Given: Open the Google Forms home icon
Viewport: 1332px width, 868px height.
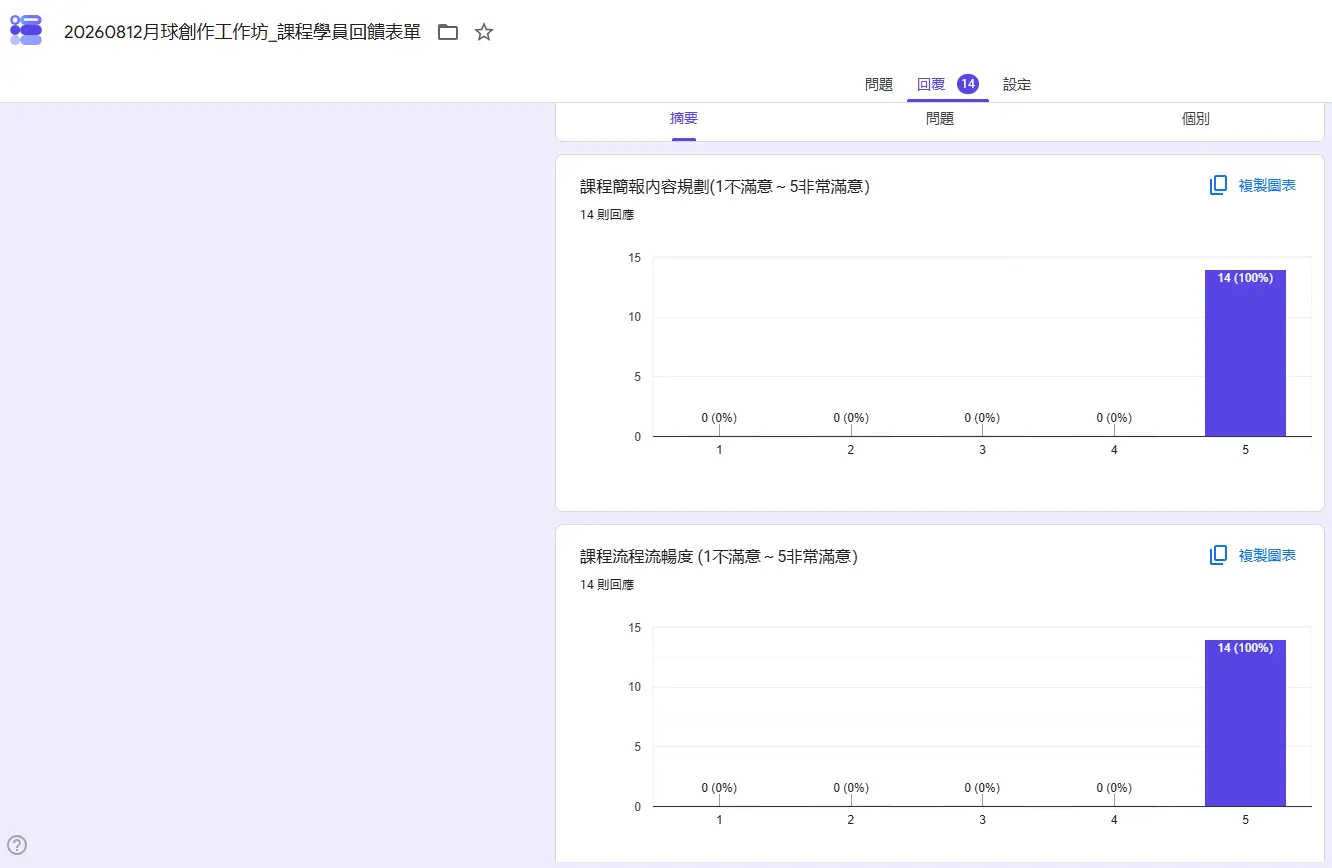Looking at the screenshot, I should [26, 31].
